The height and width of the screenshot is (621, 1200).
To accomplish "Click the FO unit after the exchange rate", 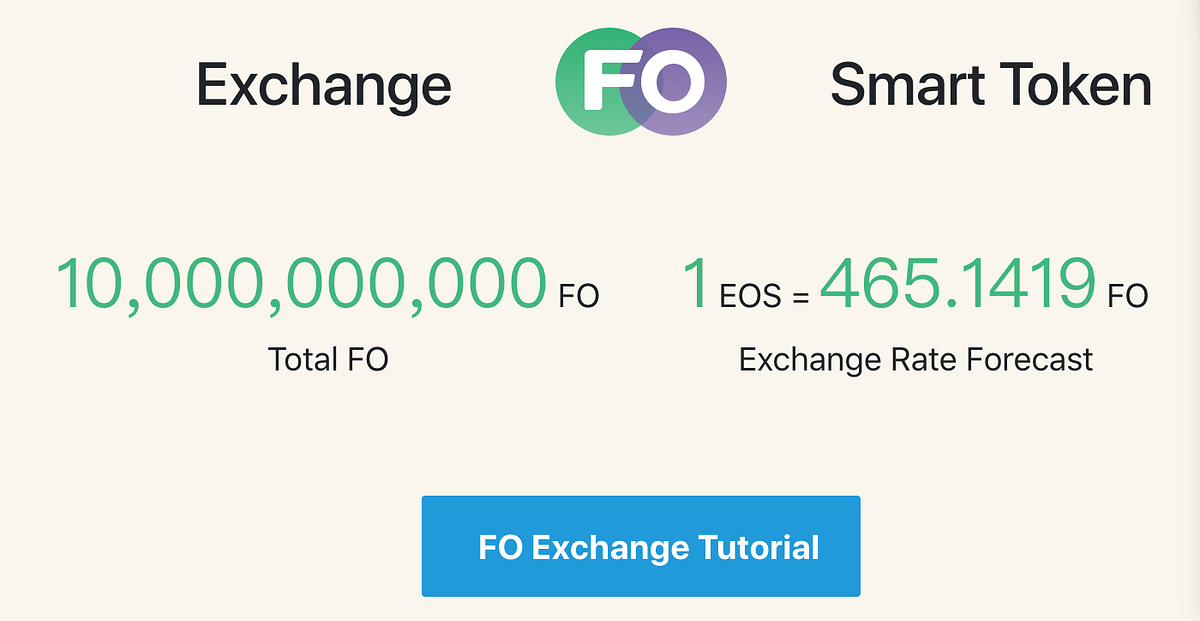I will (1129, 296).
